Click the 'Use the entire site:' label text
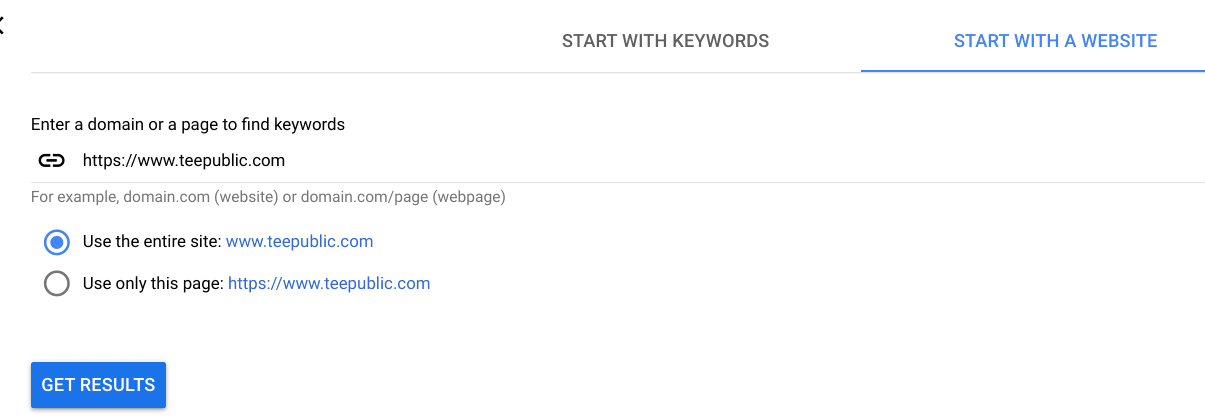 [x=152, y=242]
